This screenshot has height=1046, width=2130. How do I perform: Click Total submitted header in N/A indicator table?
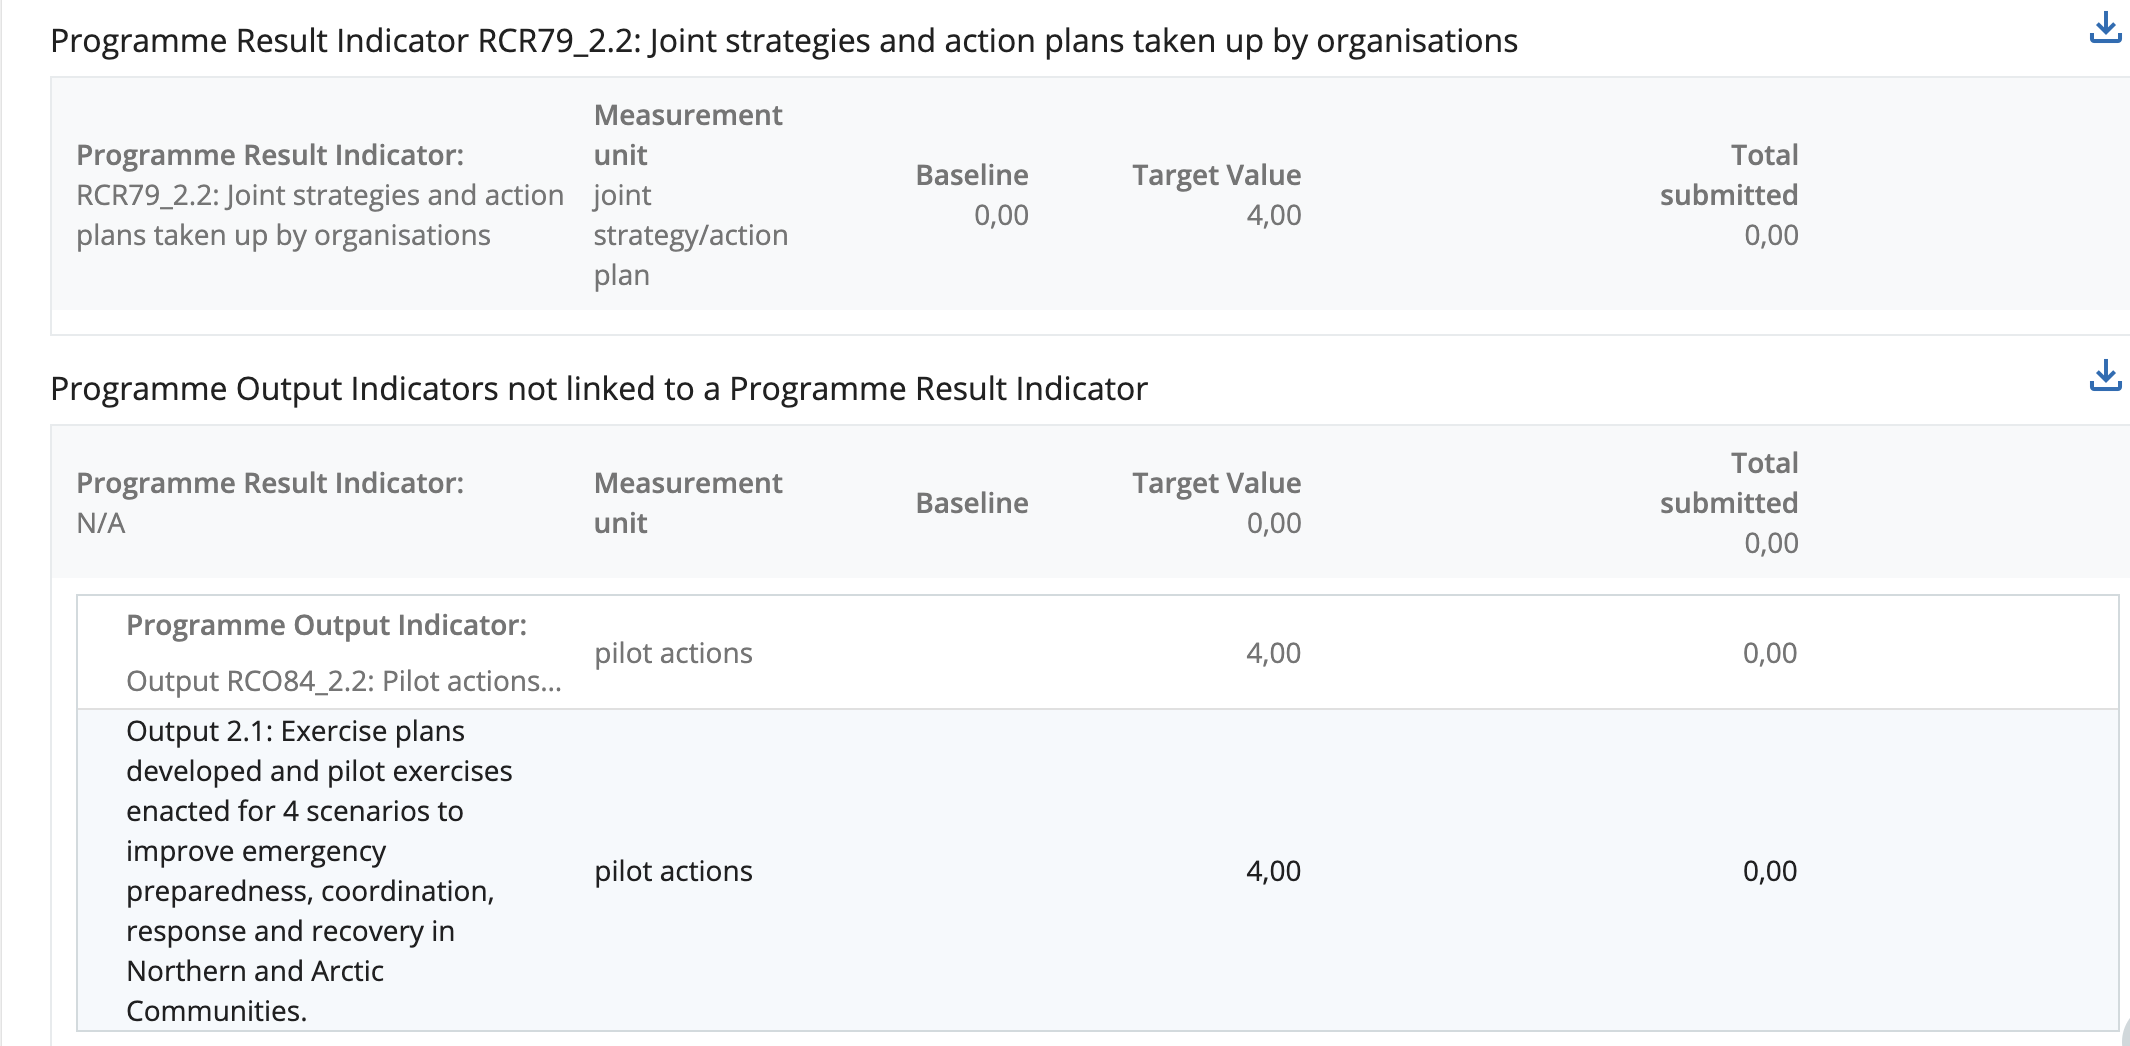click(1729, 483)
